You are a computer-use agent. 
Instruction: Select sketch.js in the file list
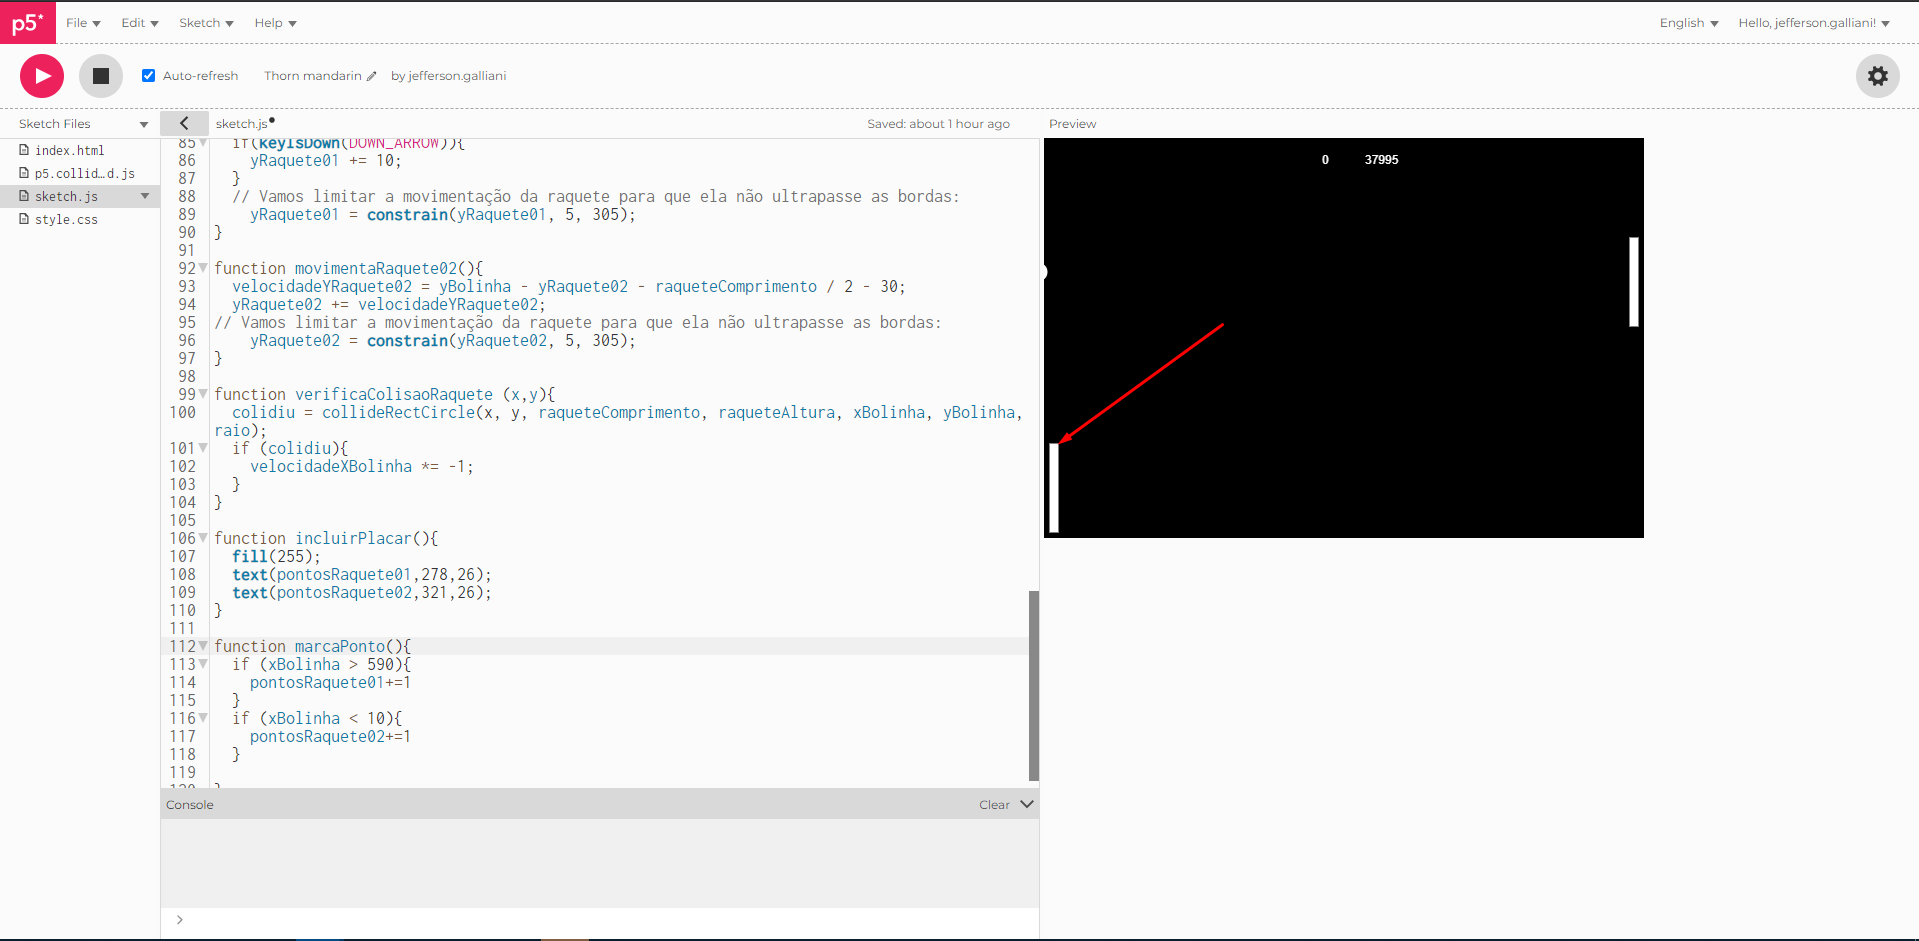[66, 196]
